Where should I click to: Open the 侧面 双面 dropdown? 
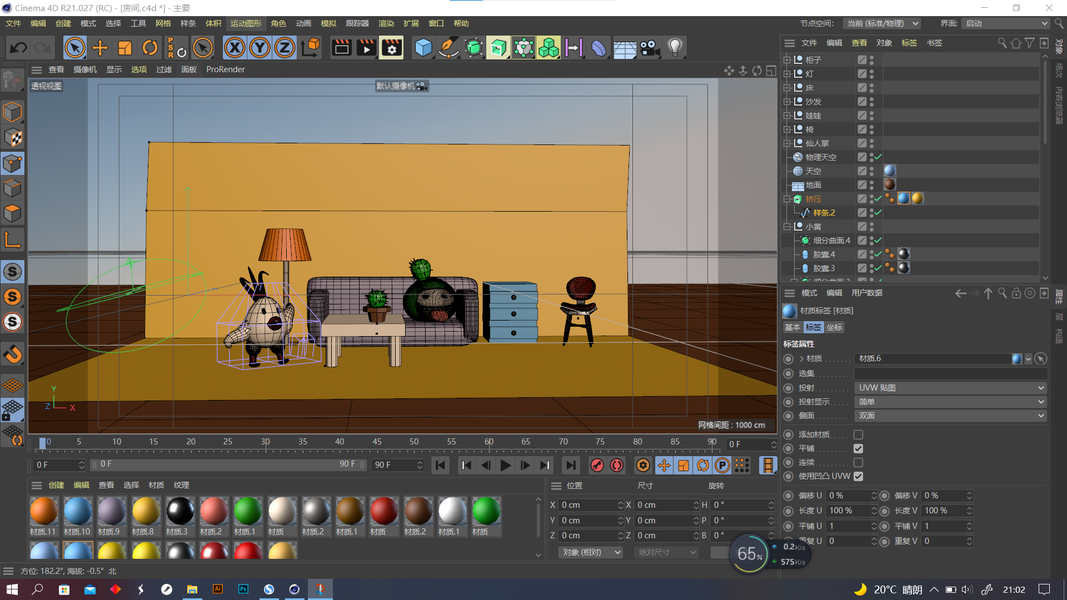[950, 416]
